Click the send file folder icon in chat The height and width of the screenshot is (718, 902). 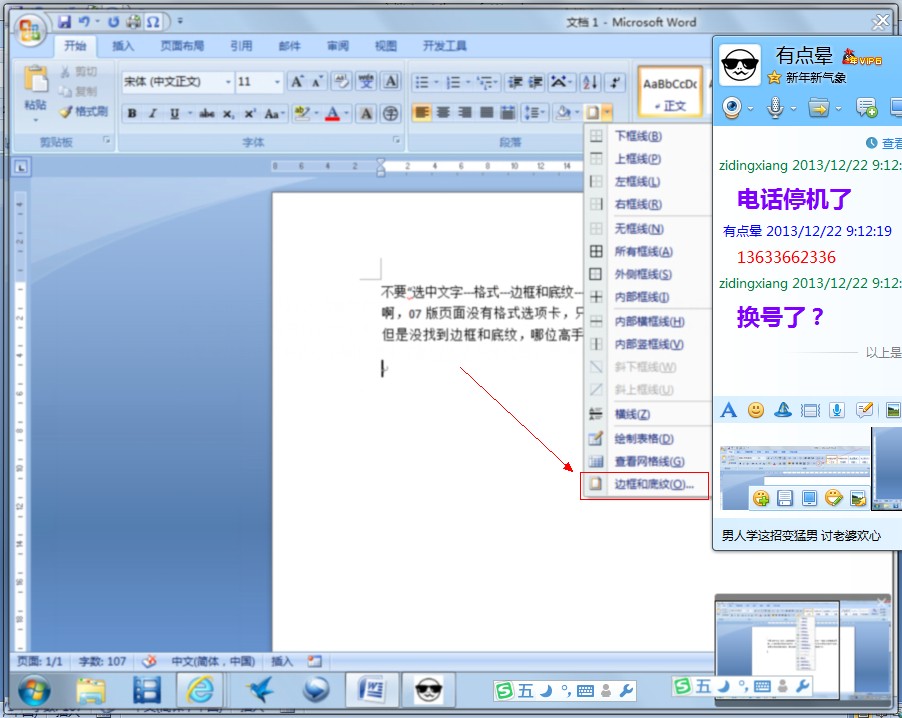(x=819, y=108)
